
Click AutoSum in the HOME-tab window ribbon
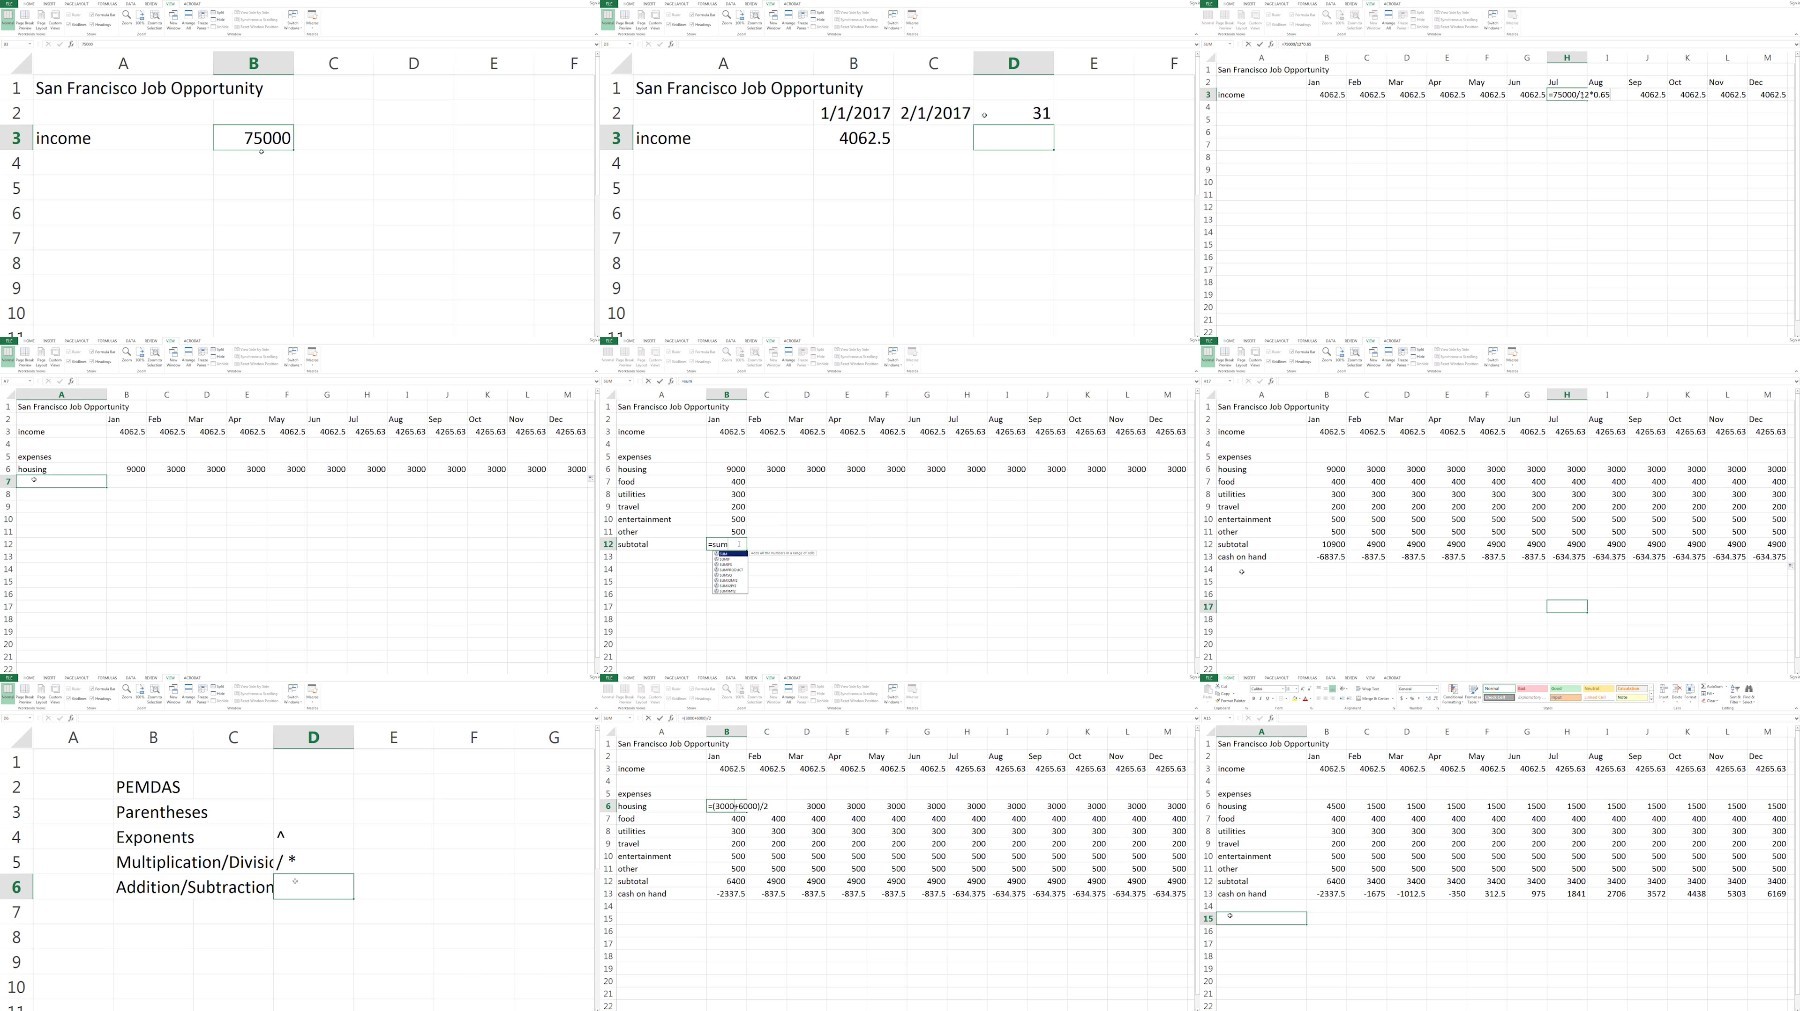click(x=1714, y=686)
